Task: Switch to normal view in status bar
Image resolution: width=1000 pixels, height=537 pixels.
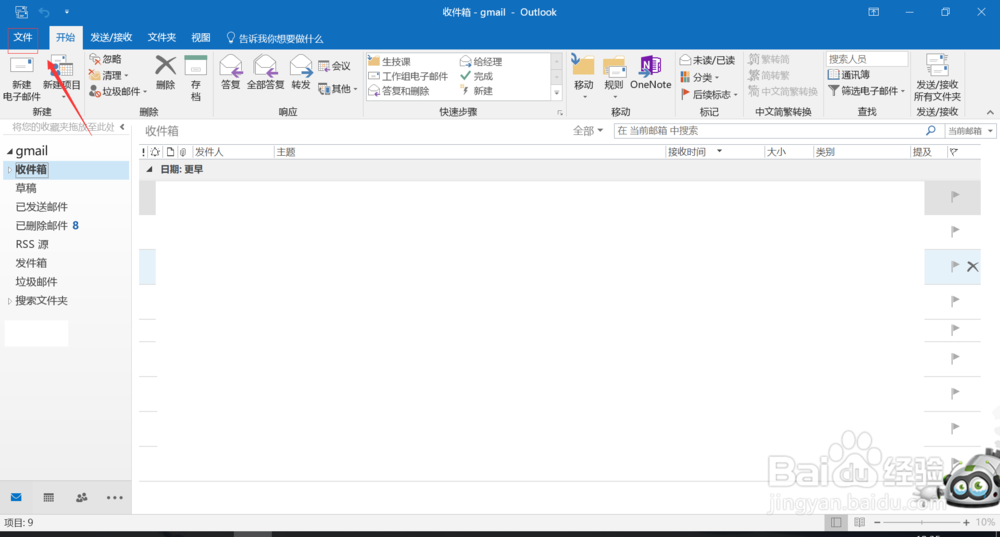Action: pyautogui.click(x=835, y=522)
